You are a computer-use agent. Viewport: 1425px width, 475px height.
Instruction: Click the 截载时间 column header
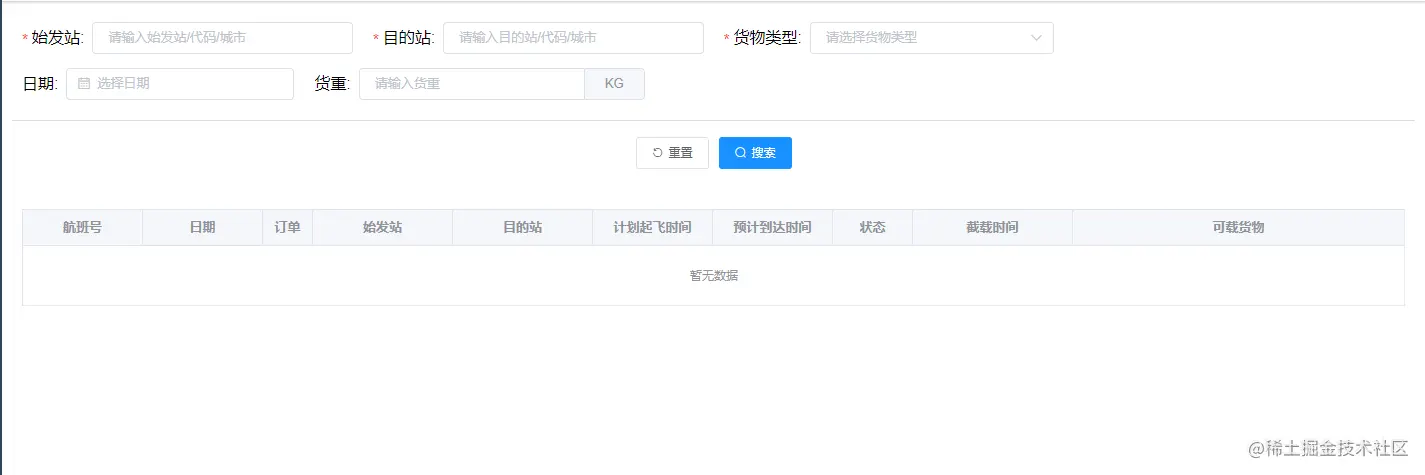(992, 227)
